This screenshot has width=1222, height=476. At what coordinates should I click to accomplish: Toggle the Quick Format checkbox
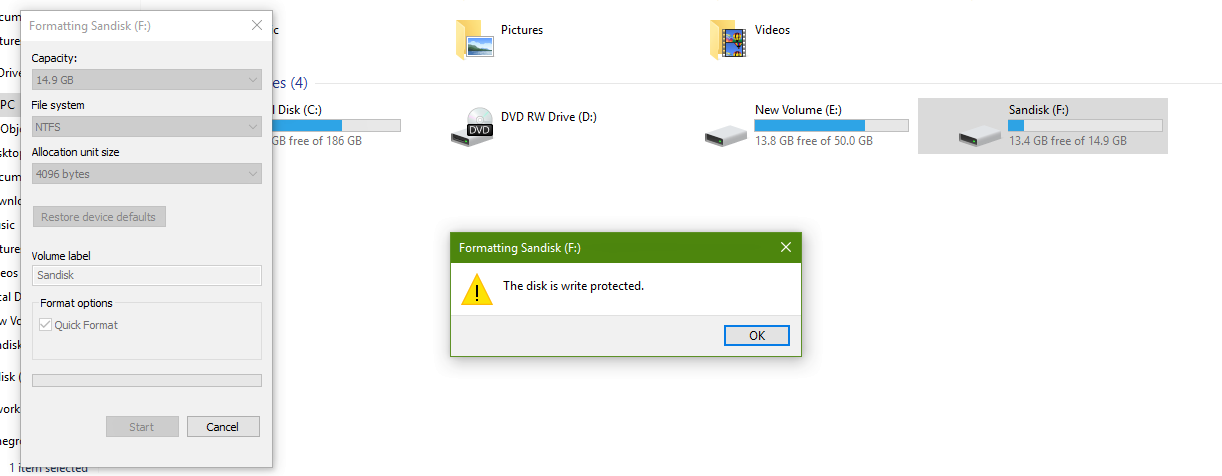(x=45, y=325)
